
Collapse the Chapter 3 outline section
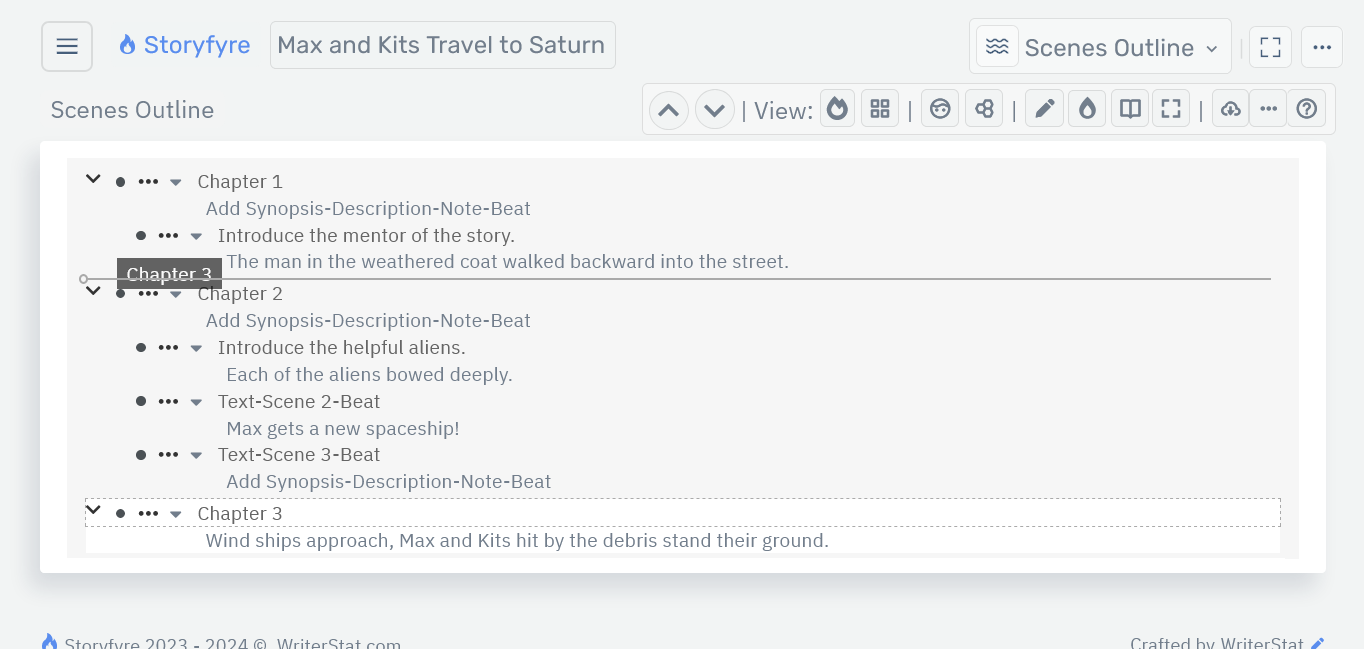(93, 511)
